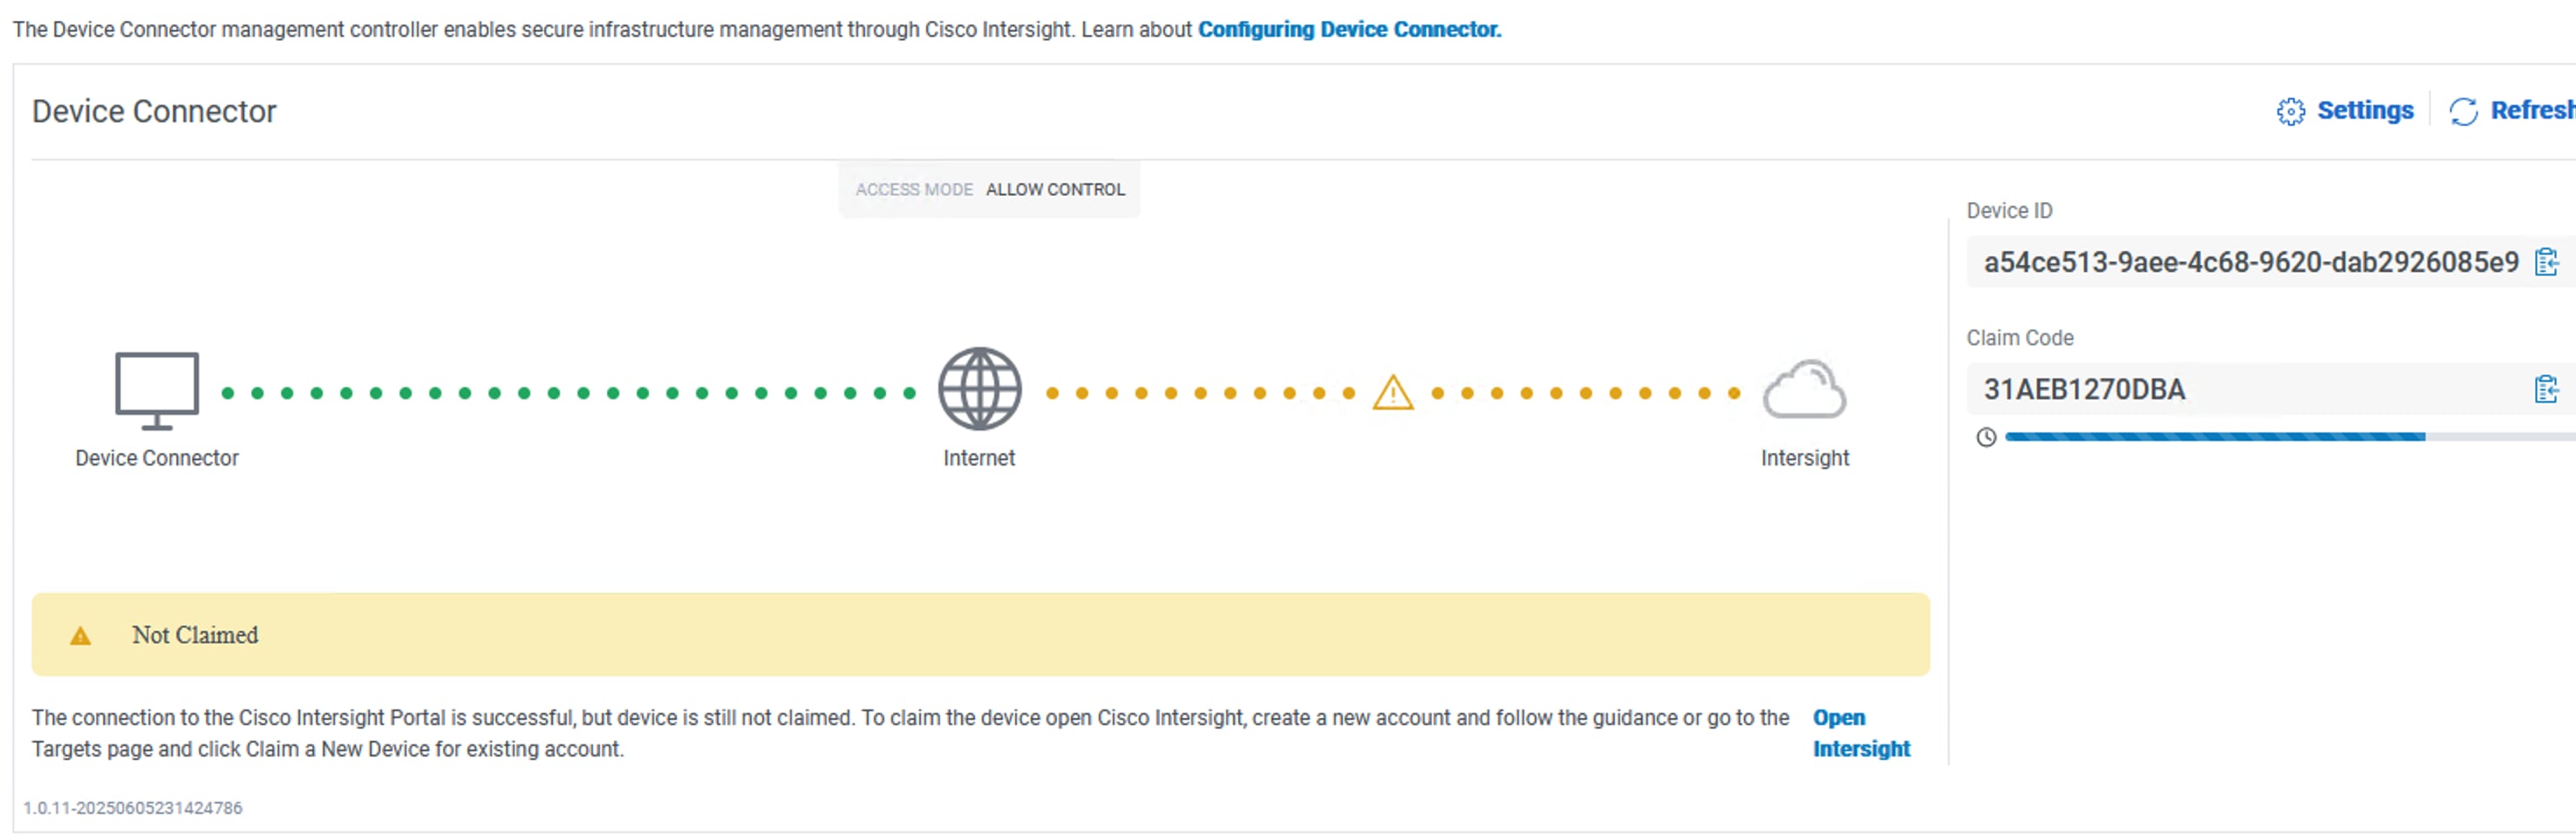Click the version number text at bottom
The height and width of the screenshot is (835, 2576).
133,808
